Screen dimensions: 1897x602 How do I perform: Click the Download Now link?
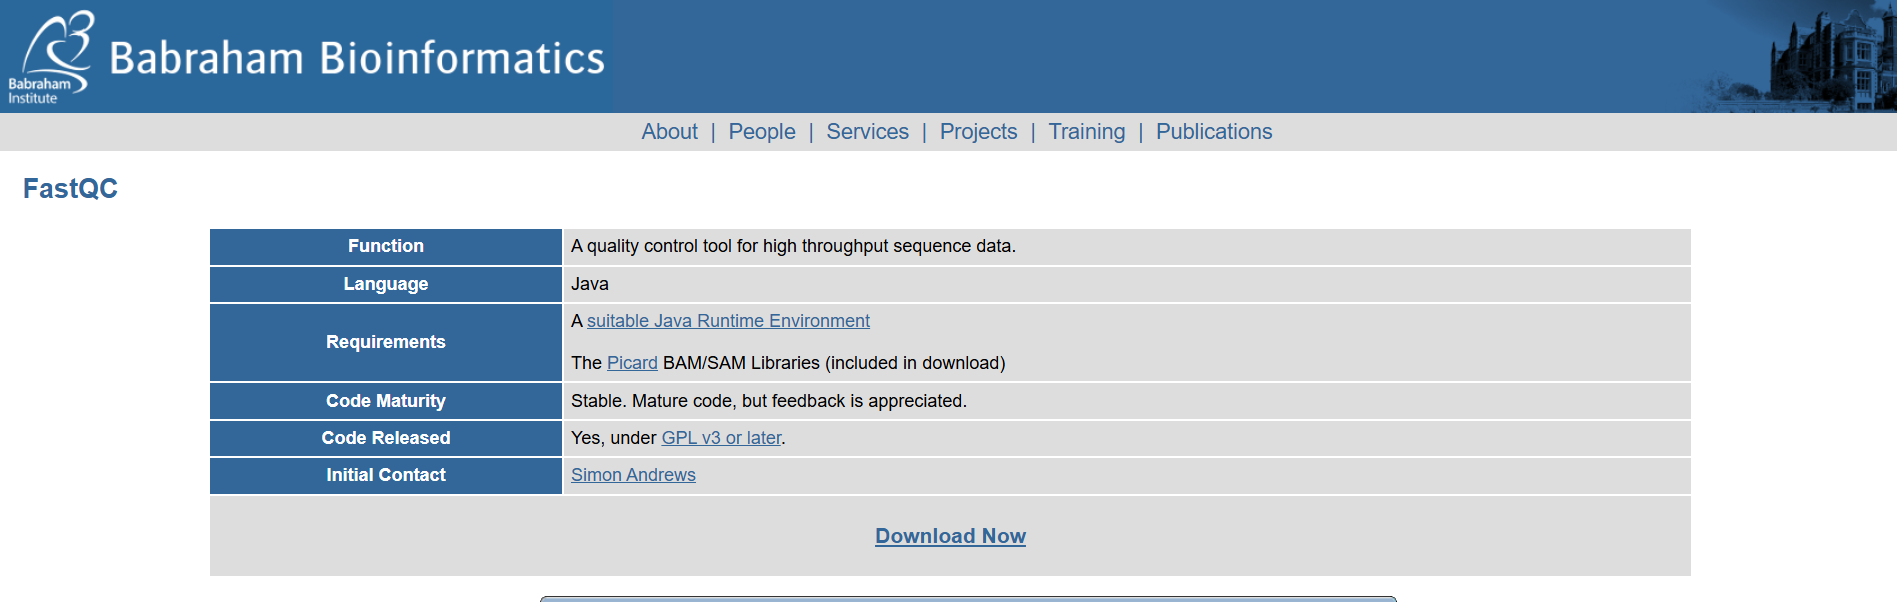pyautogui.click(x=950, y=536)
